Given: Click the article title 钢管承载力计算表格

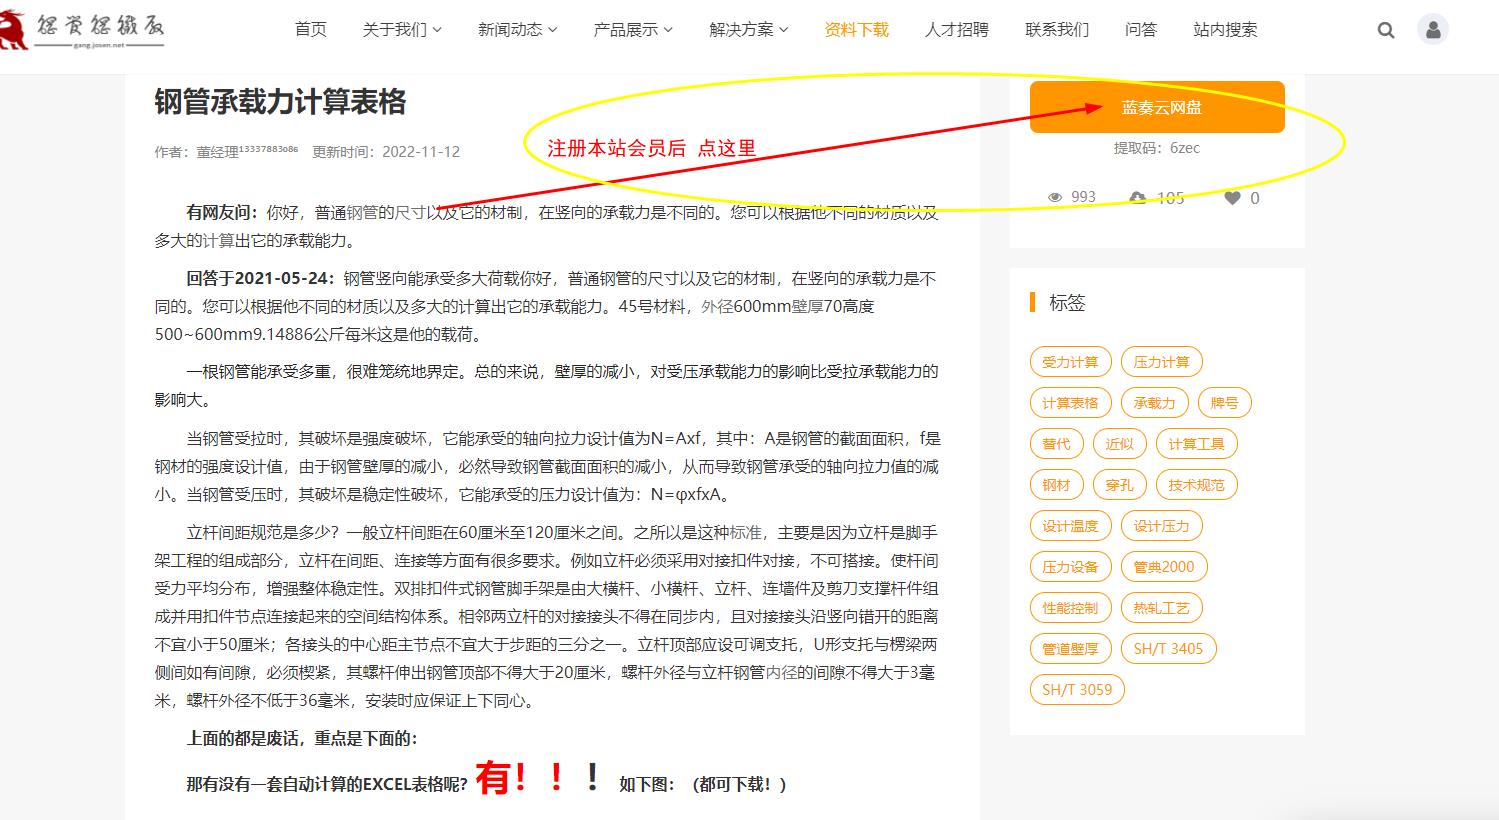Looking at the screenshot, I should [x=280, y=102].
